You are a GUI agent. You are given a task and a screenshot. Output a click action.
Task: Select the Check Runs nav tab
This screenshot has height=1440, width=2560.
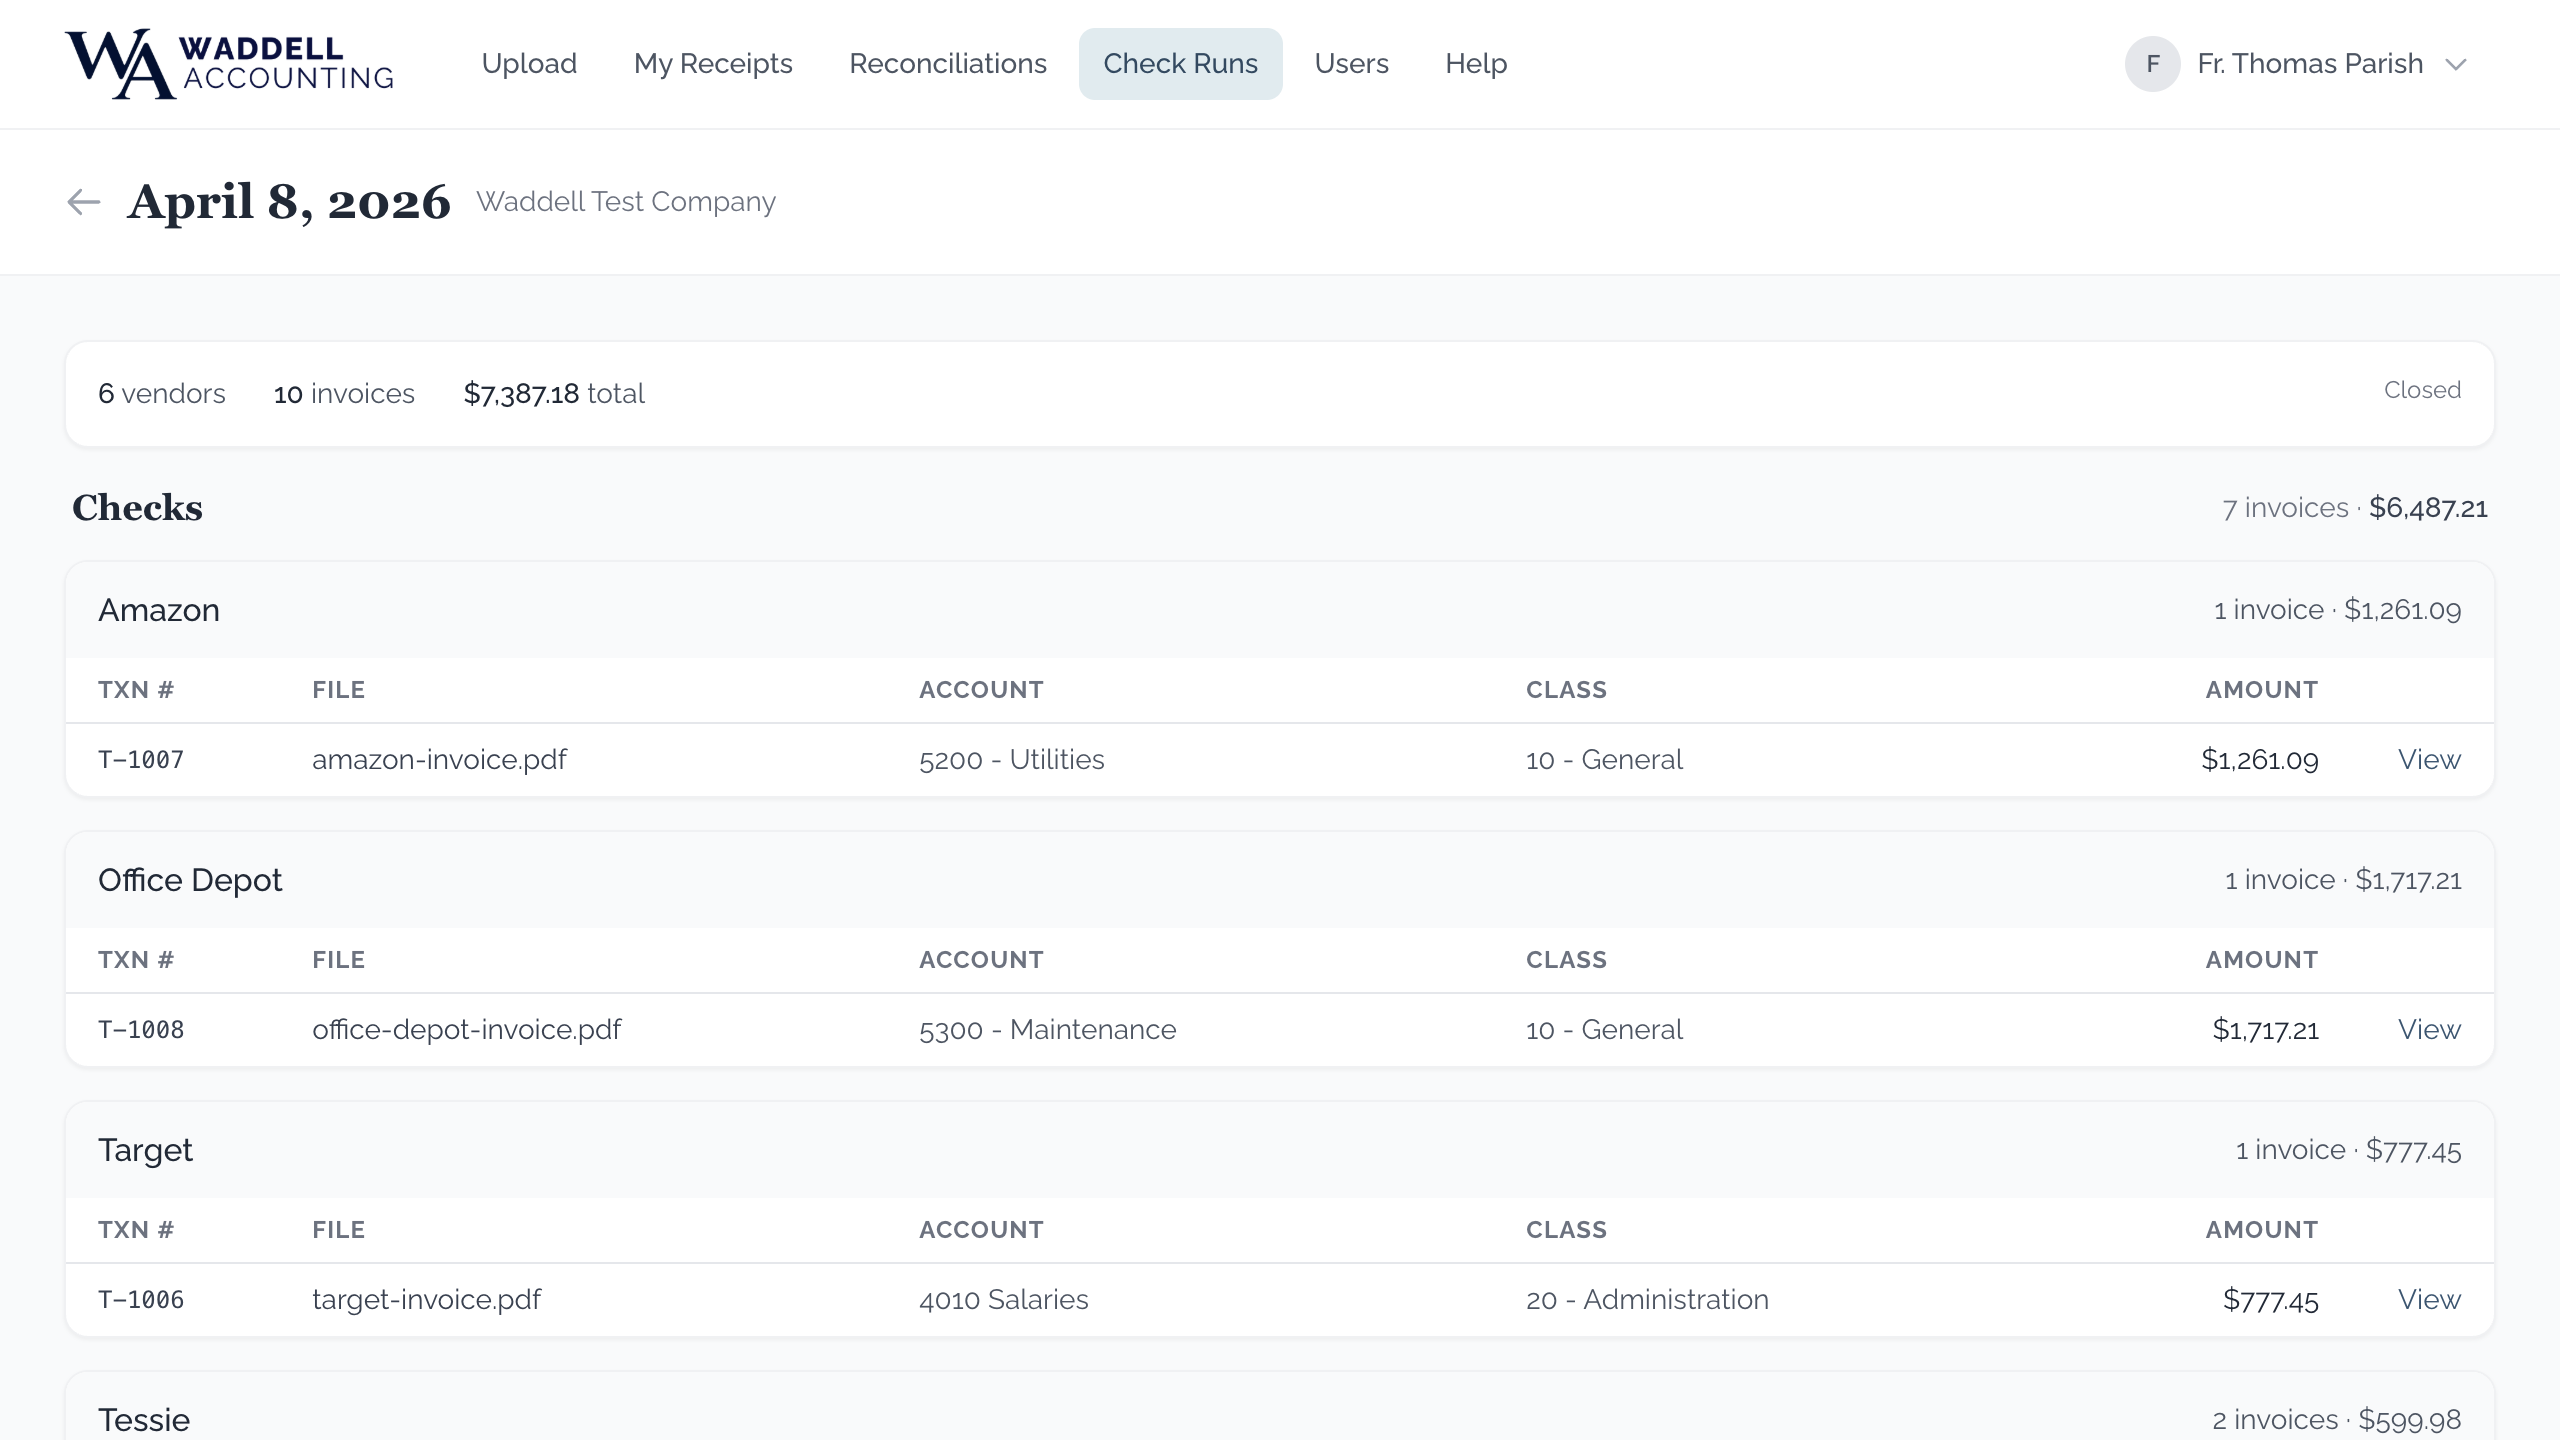click(1180, 64)
